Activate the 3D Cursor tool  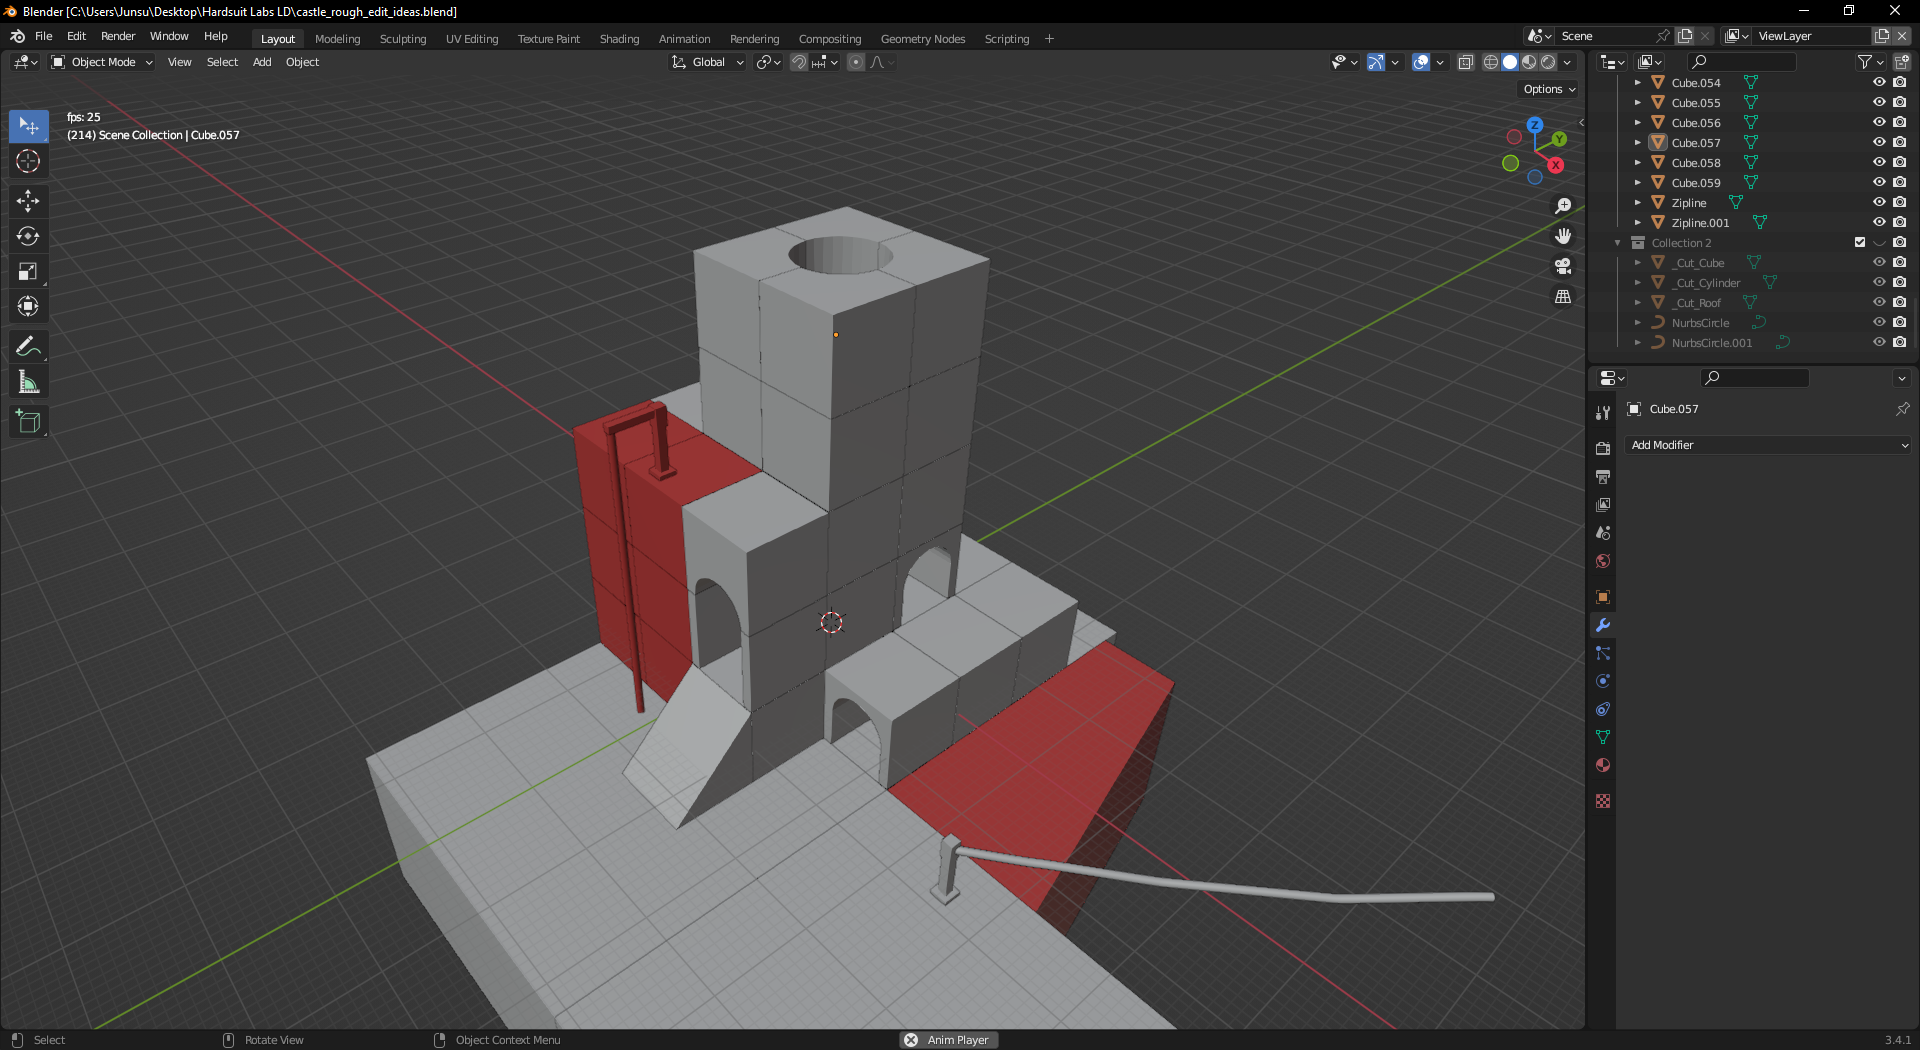28,161
